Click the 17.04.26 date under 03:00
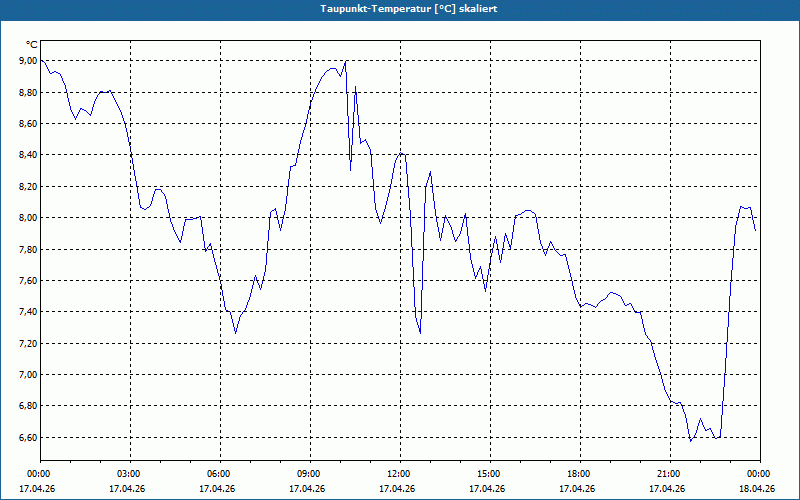 coord(127,488)
